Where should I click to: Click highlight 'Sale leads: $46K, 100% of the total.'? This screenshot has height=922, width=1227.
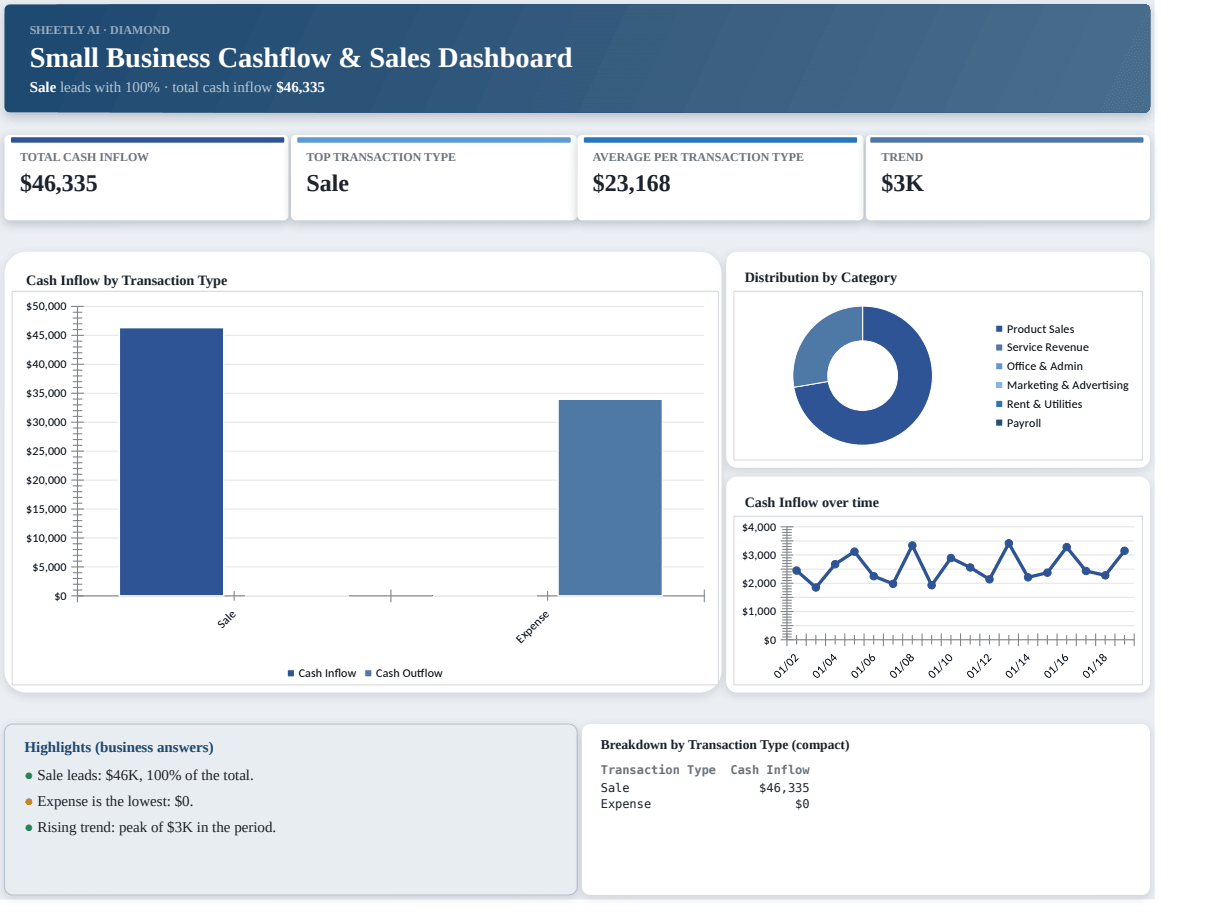click(x=139, y=776)
